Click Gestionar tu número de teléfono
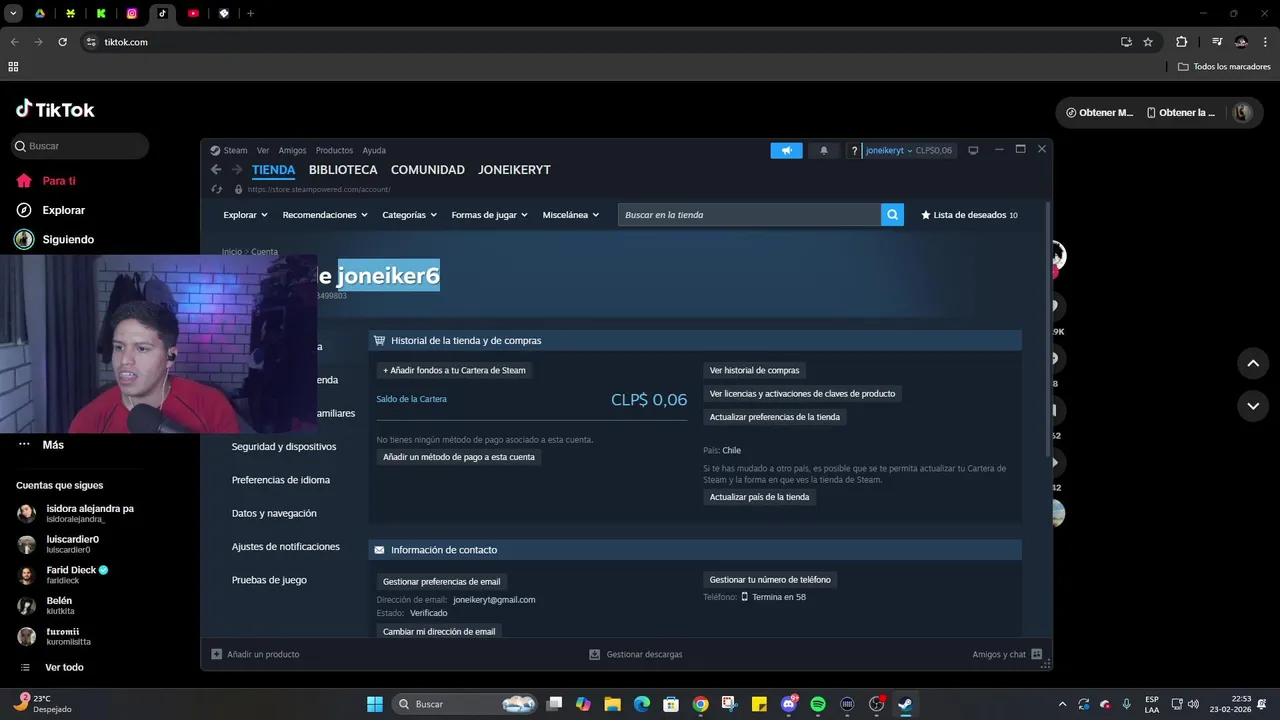Screen dimensions: 1280x720 coord(770,579)
